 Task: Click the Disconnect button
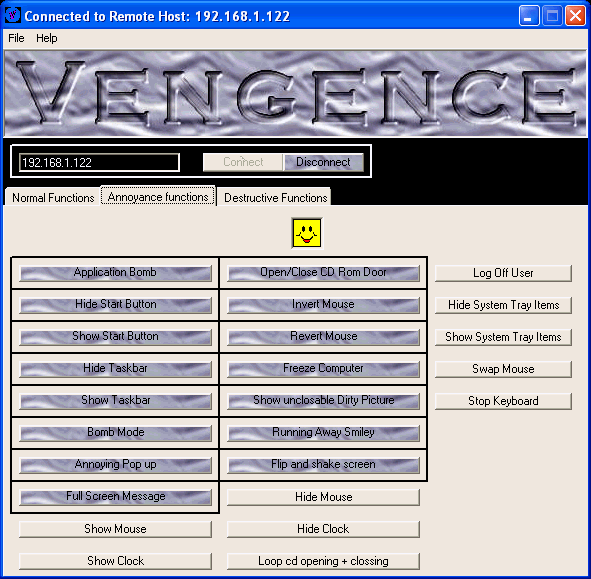pos(323,162)
